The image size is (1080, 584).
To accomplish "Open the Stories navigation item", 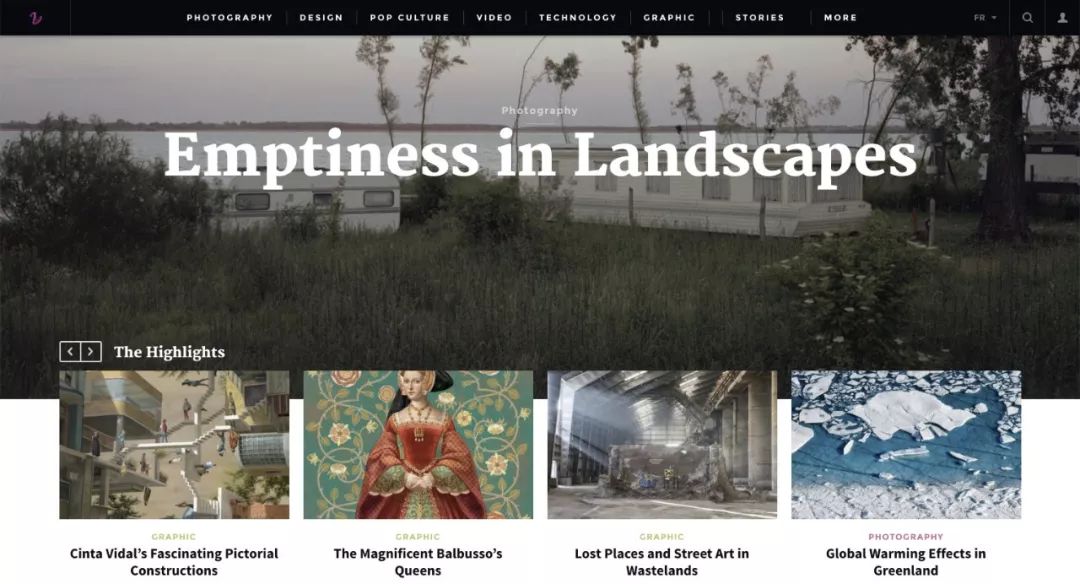I will [x=759, y=18].
